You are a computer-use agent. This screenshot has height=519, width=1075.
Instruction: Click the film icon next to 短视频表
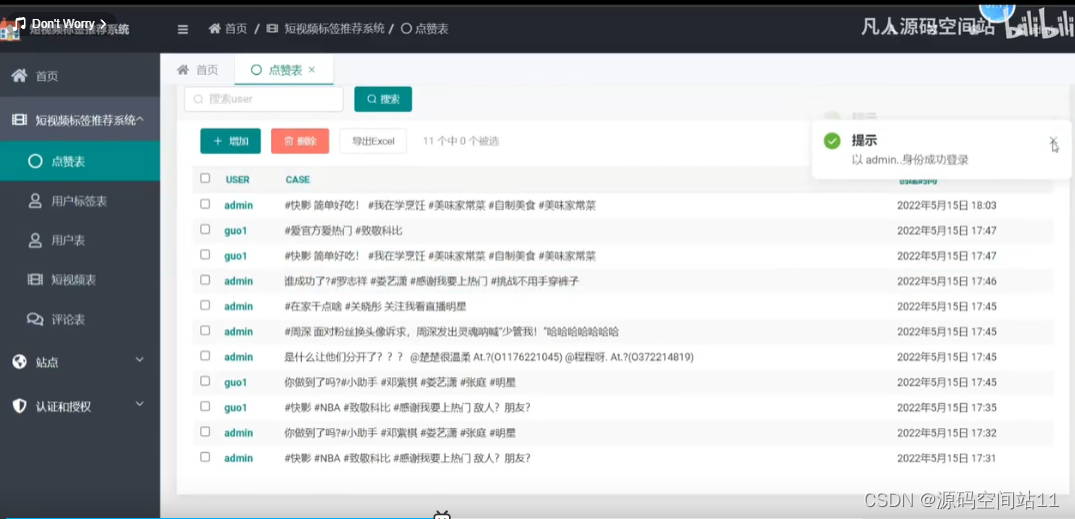[35, 280]
